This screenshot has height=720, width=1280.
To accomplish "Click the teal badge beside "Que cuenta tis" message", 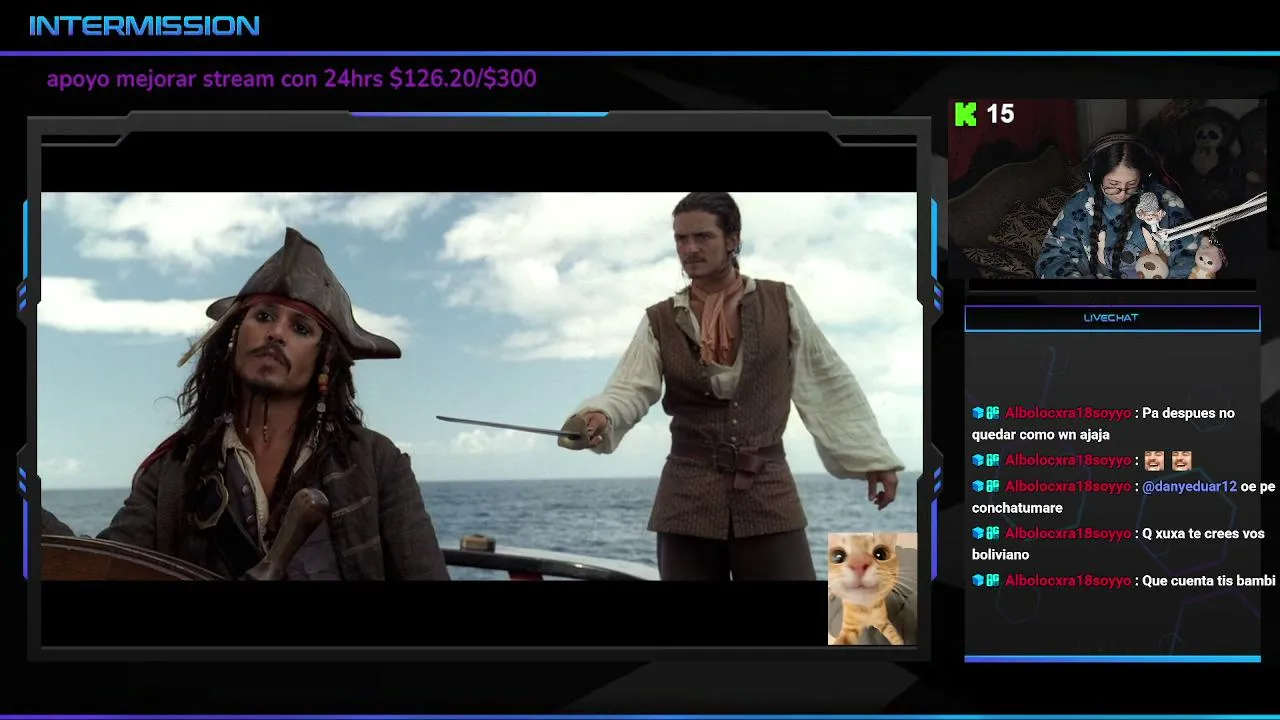I will coord(992,581).
